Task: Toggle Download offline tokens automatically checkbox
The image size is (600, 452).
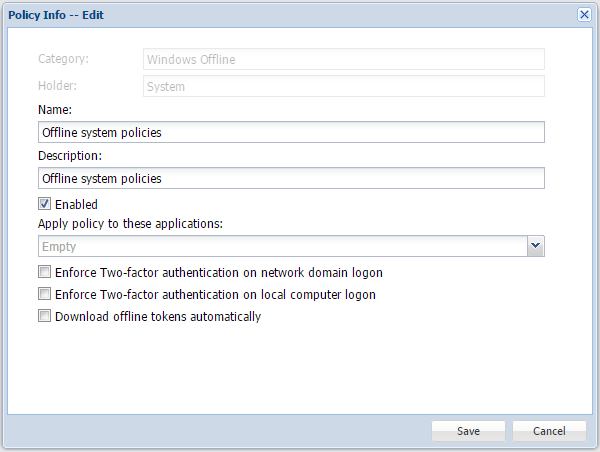Action: [45, 317]
